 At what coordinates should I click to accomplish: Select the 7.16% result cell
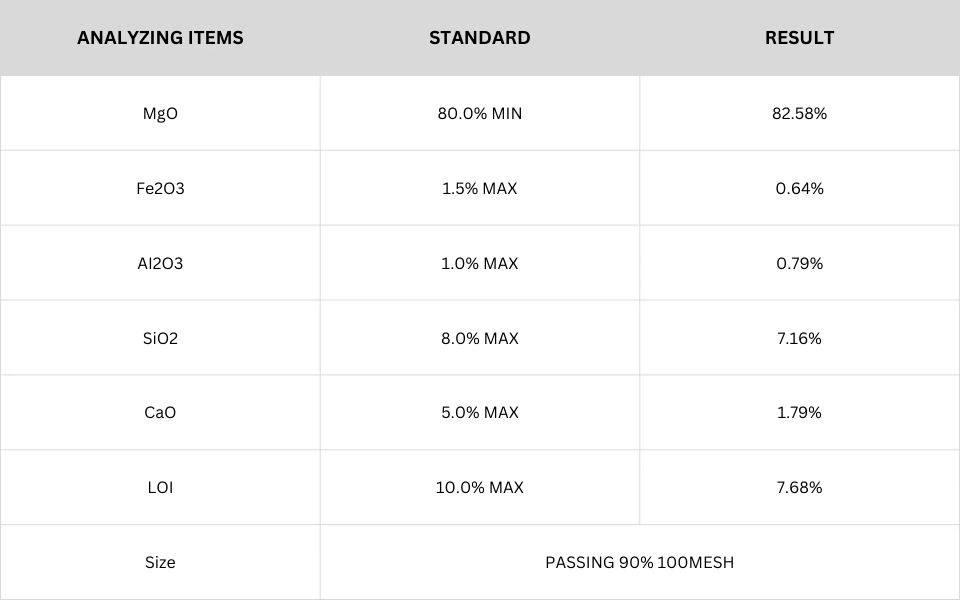click(x=799, y=338)
